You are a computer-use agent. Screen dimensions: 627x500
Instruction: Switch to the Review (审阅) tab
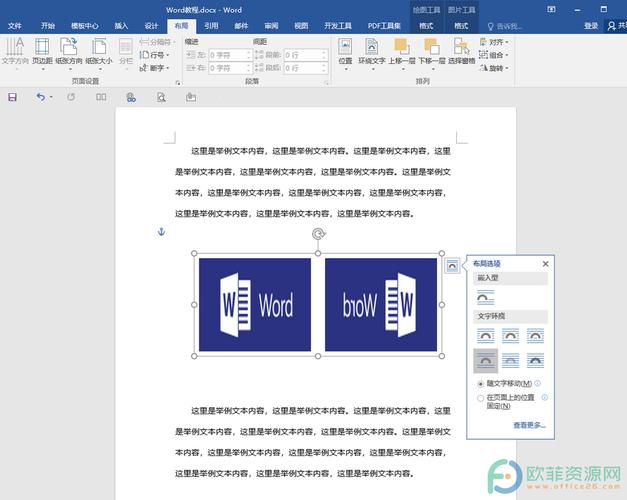click(x=271, y=26)
